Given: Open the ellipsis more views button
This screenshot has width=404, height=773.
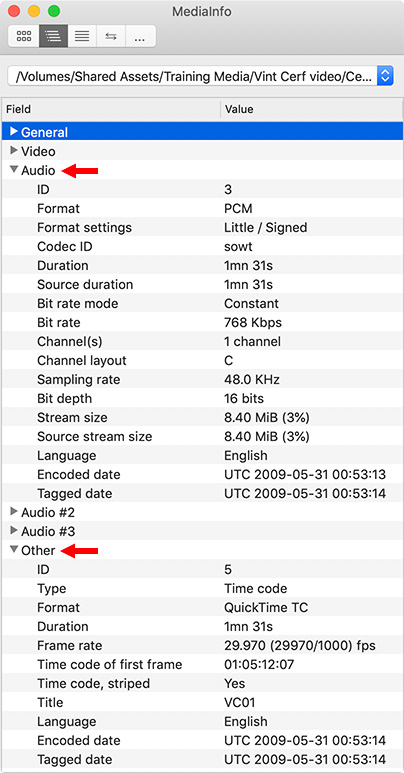Looking at the screenshot, I should click(x=141, y=36).
